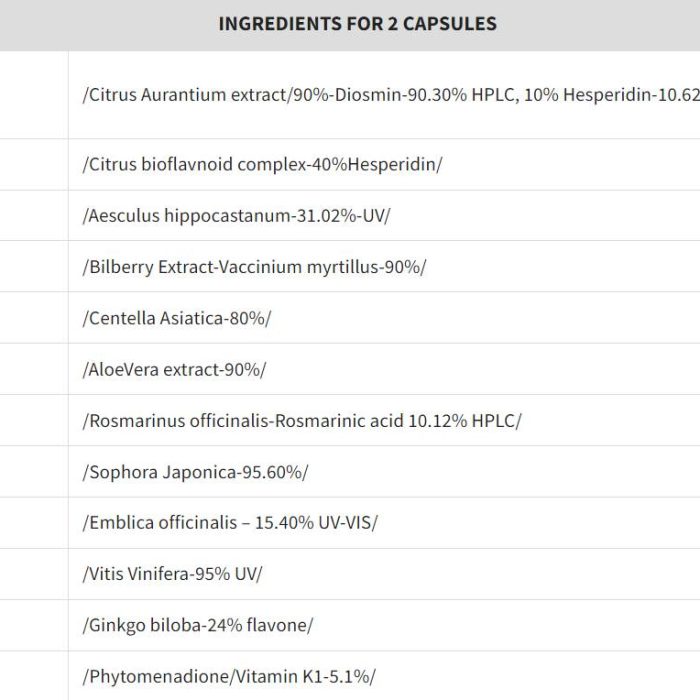Click the word CAPSULES in the header

(x=450, y=24)
